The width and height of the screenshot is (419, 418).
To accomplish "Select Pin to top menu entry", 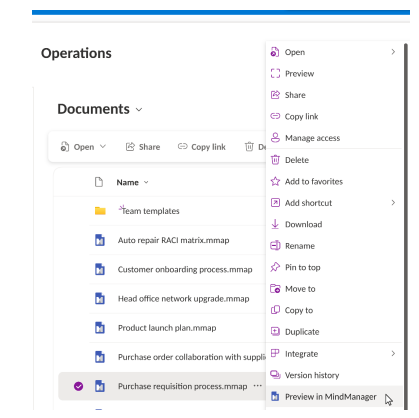I will [x=334, y=267].
